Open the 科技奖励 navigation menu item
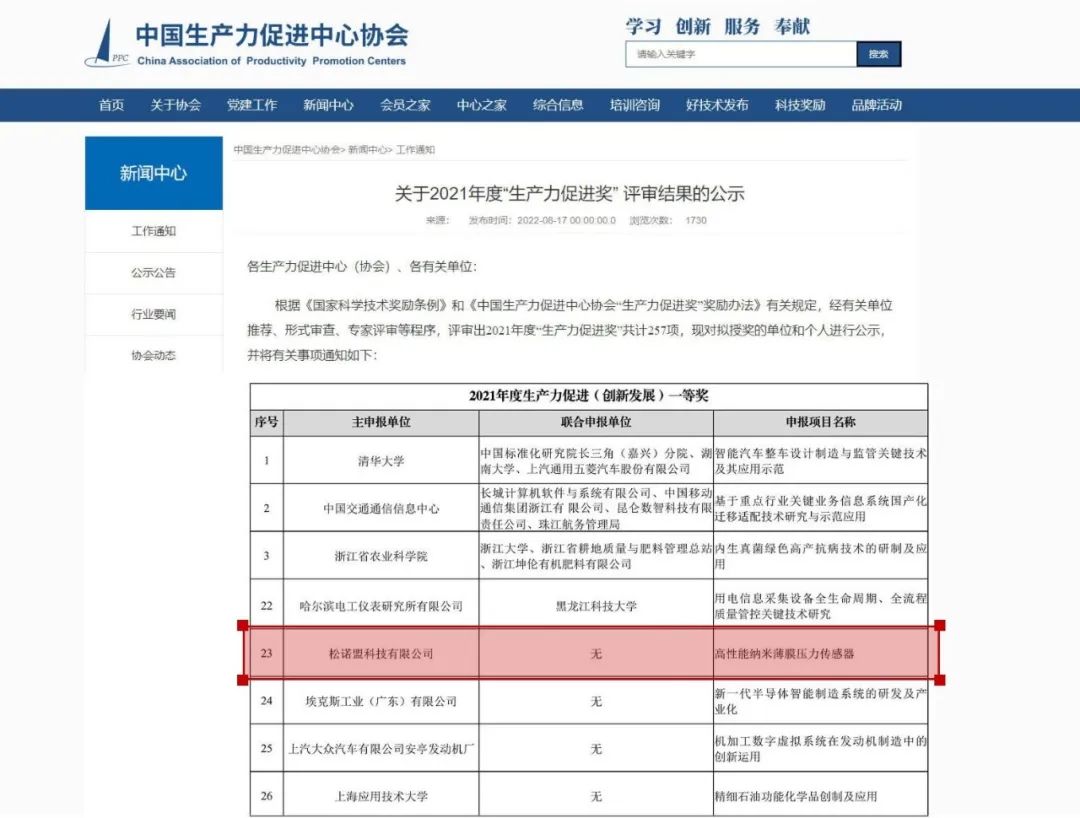Image resolution: width=1080 pixels, height=818 pixels. [800, 105]
